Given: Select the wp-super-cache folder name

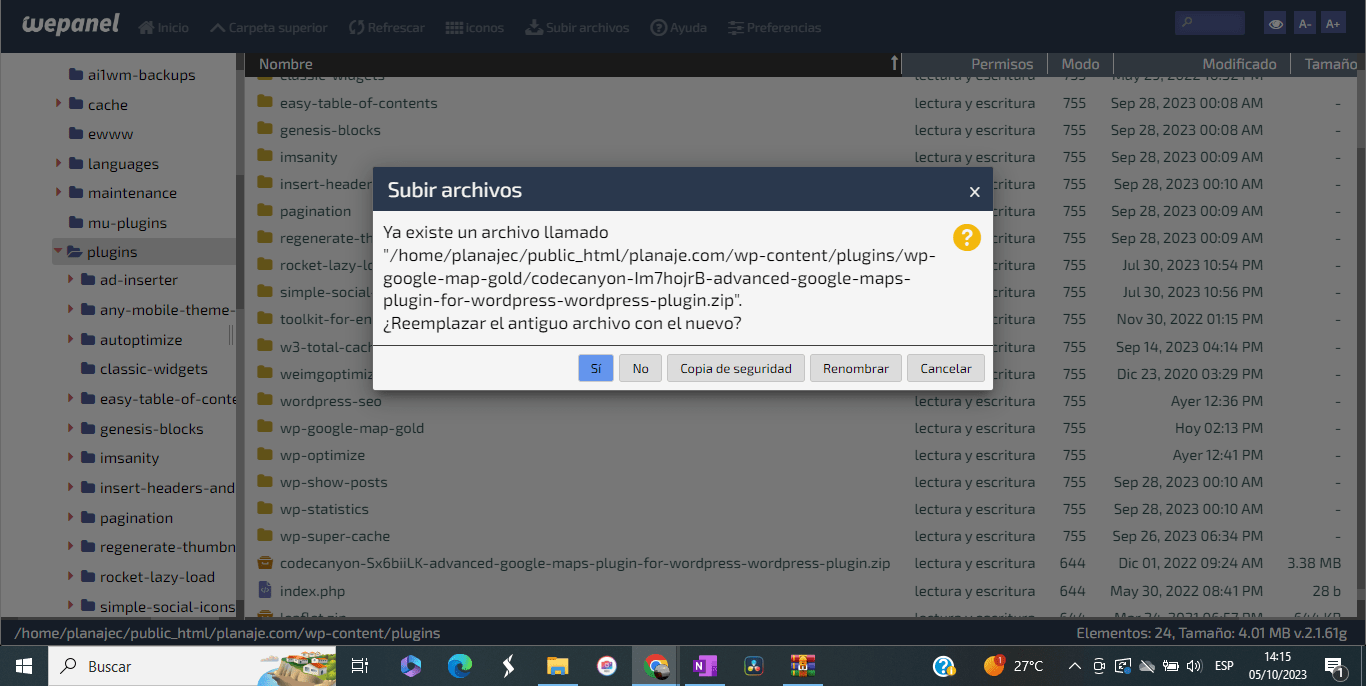Looking at the screenshot, I should [335, 536].
